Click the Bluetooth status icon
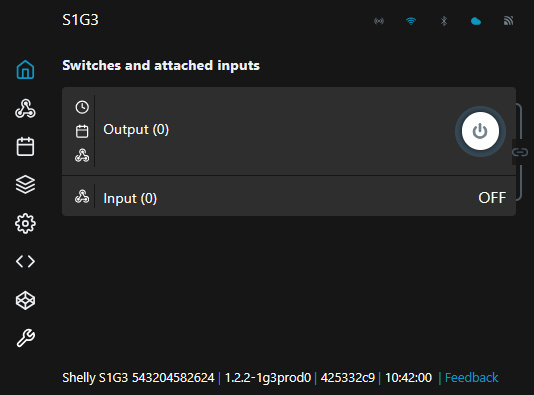 (x=443, y=21)
